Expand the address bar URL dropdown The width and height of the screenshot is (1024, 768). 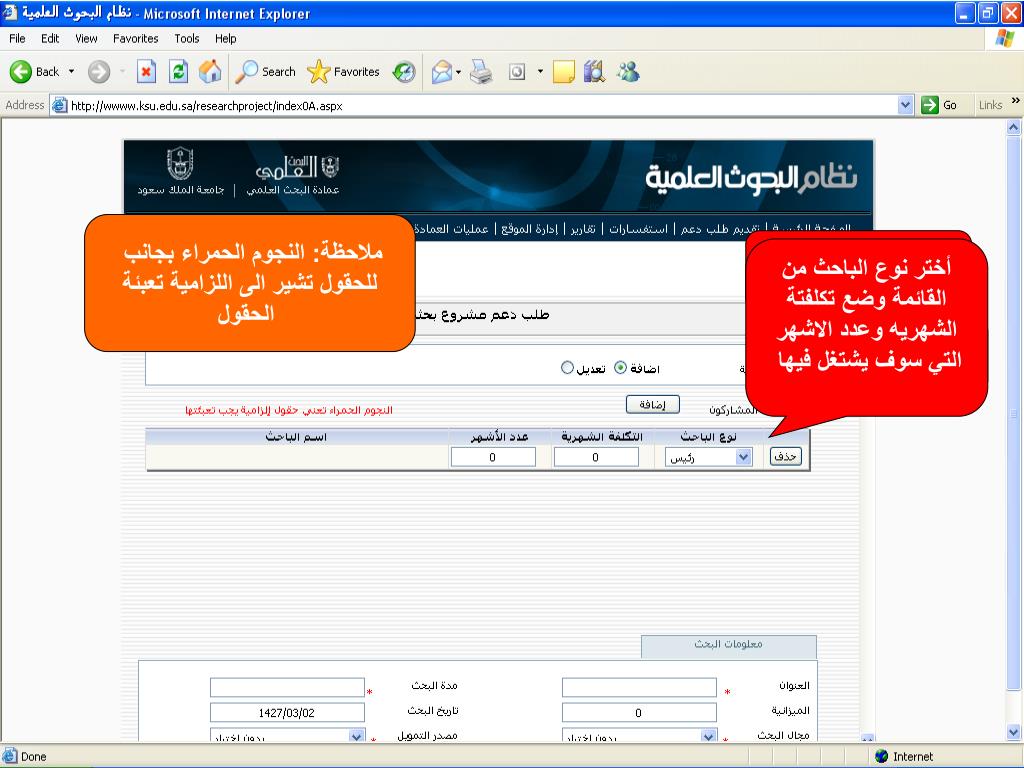[x=905, y=105]
